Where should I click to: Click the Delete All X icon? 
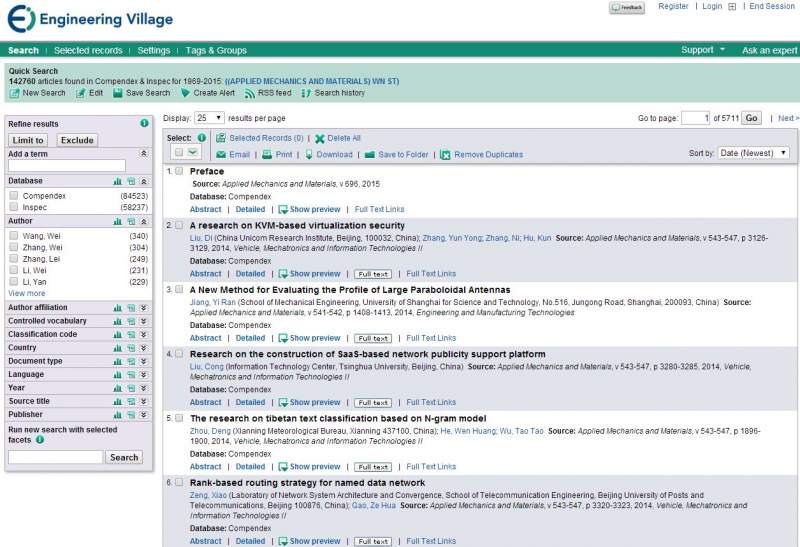pyautogui.click(x=319, y=138)
